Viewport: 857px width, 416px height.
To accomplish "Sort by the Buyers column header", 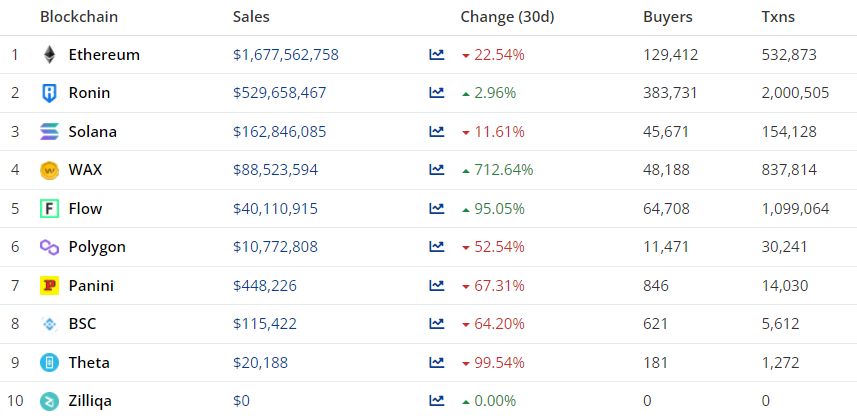I will tap(667, 17).
